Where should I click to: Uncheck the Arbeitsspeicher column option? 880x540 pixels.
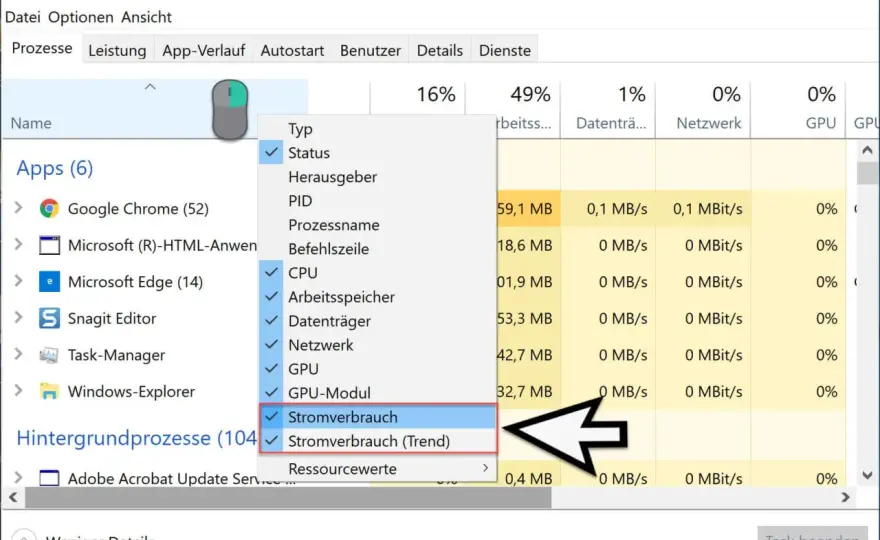click(377, 297)
